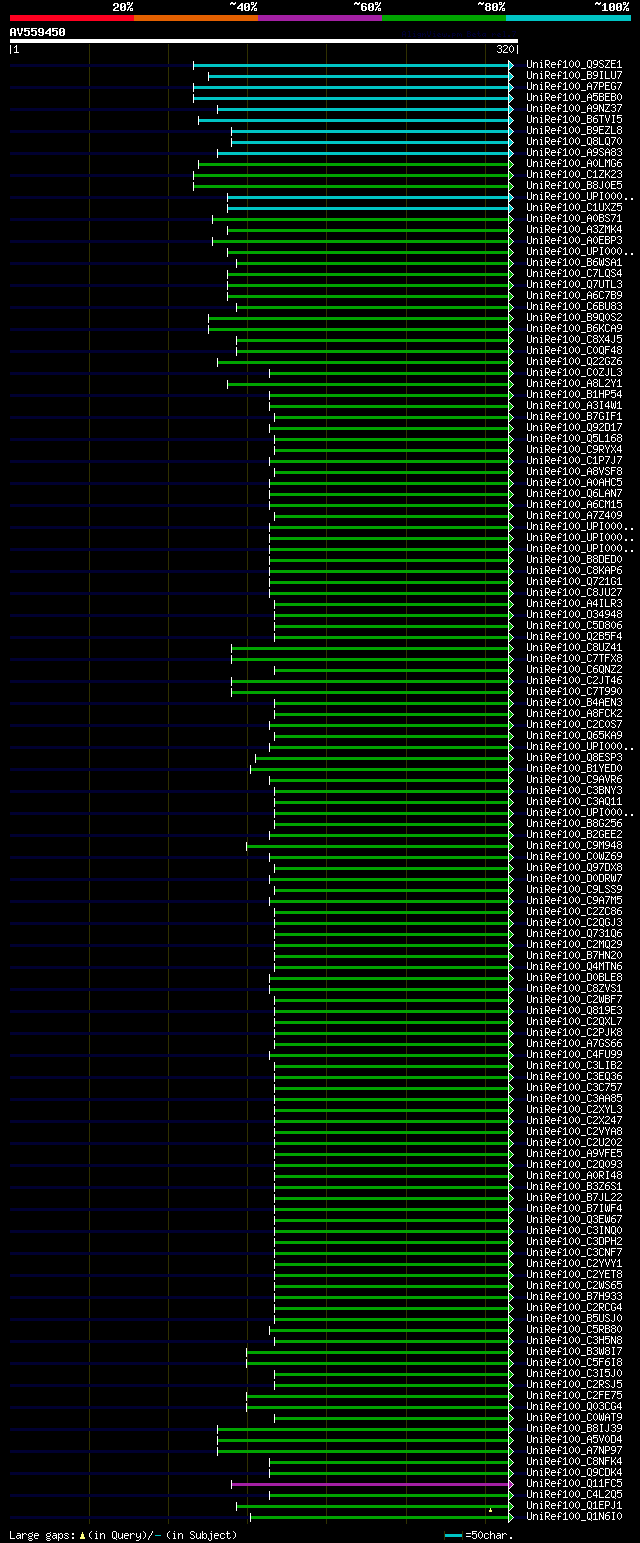The height and width of the screenshot is (1543, 640).
Task: Select the UniRef100_Q2B5F4 label
Action: [x=574, y=637]
